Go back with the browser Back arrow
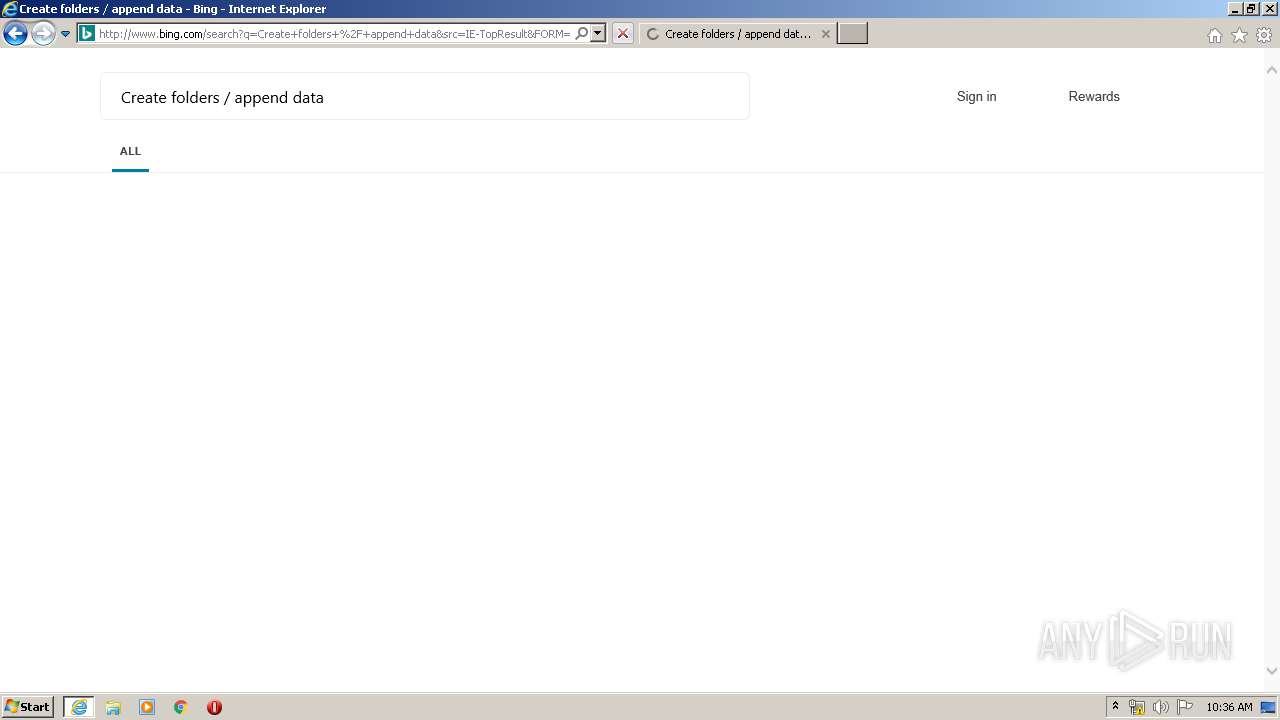Screen dimensions: 1280x720 tap(15, 34)
